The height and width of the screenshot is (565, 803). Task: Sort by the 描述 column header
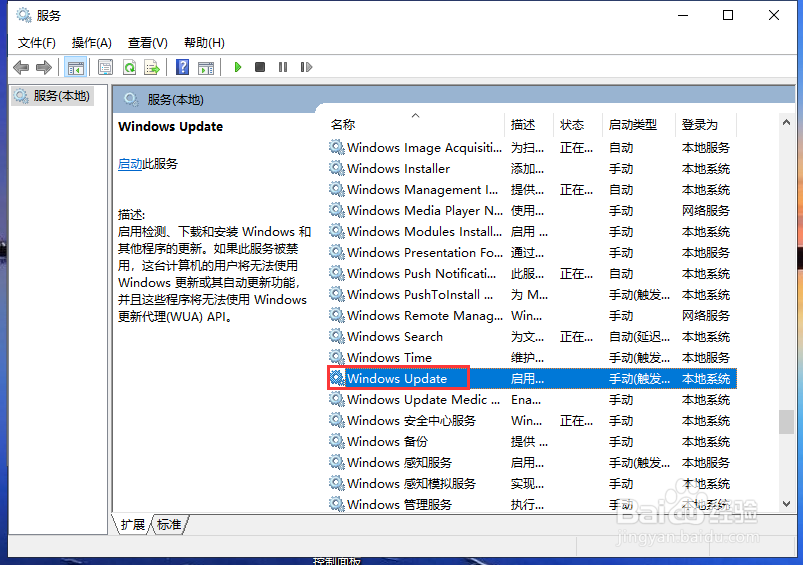[529, 124]
